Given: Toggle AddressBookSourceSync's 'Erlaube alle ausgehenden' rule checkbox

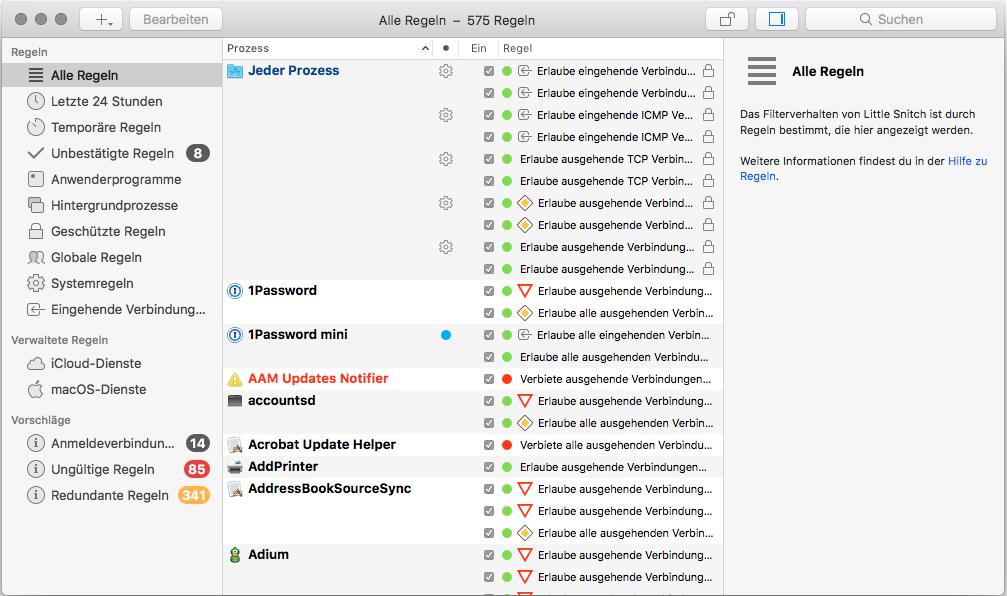Looking at the screenshot, I should (x=489, y=533).
